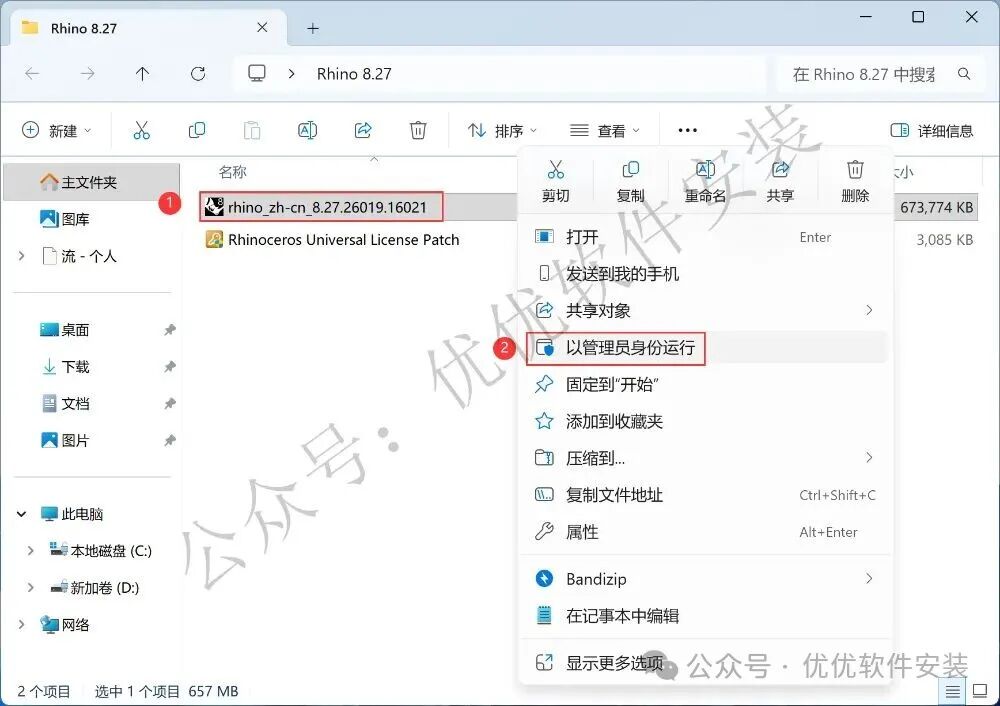Click 剪切 in the context menu

point(555,182)
